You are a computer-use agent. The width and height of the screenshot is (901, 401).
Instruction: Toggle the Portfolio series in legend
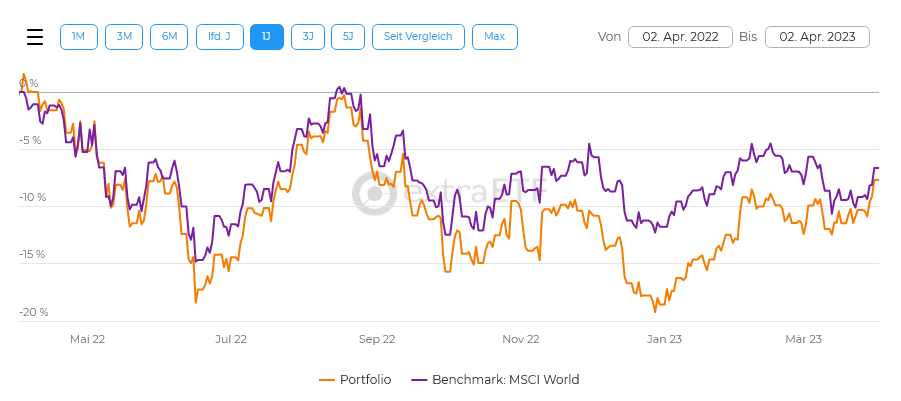[365, 380]
